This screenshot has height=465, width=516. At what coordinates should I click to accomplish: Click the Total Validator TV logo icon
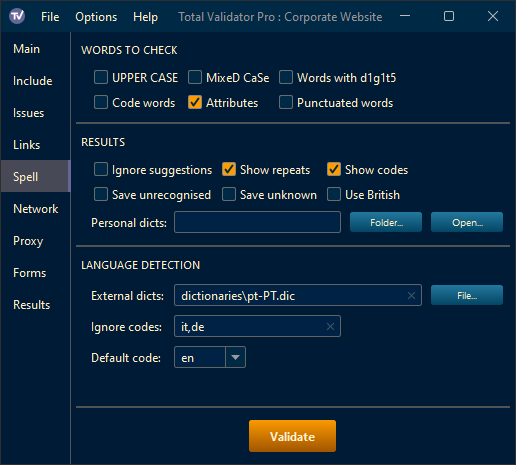[17, 16]
